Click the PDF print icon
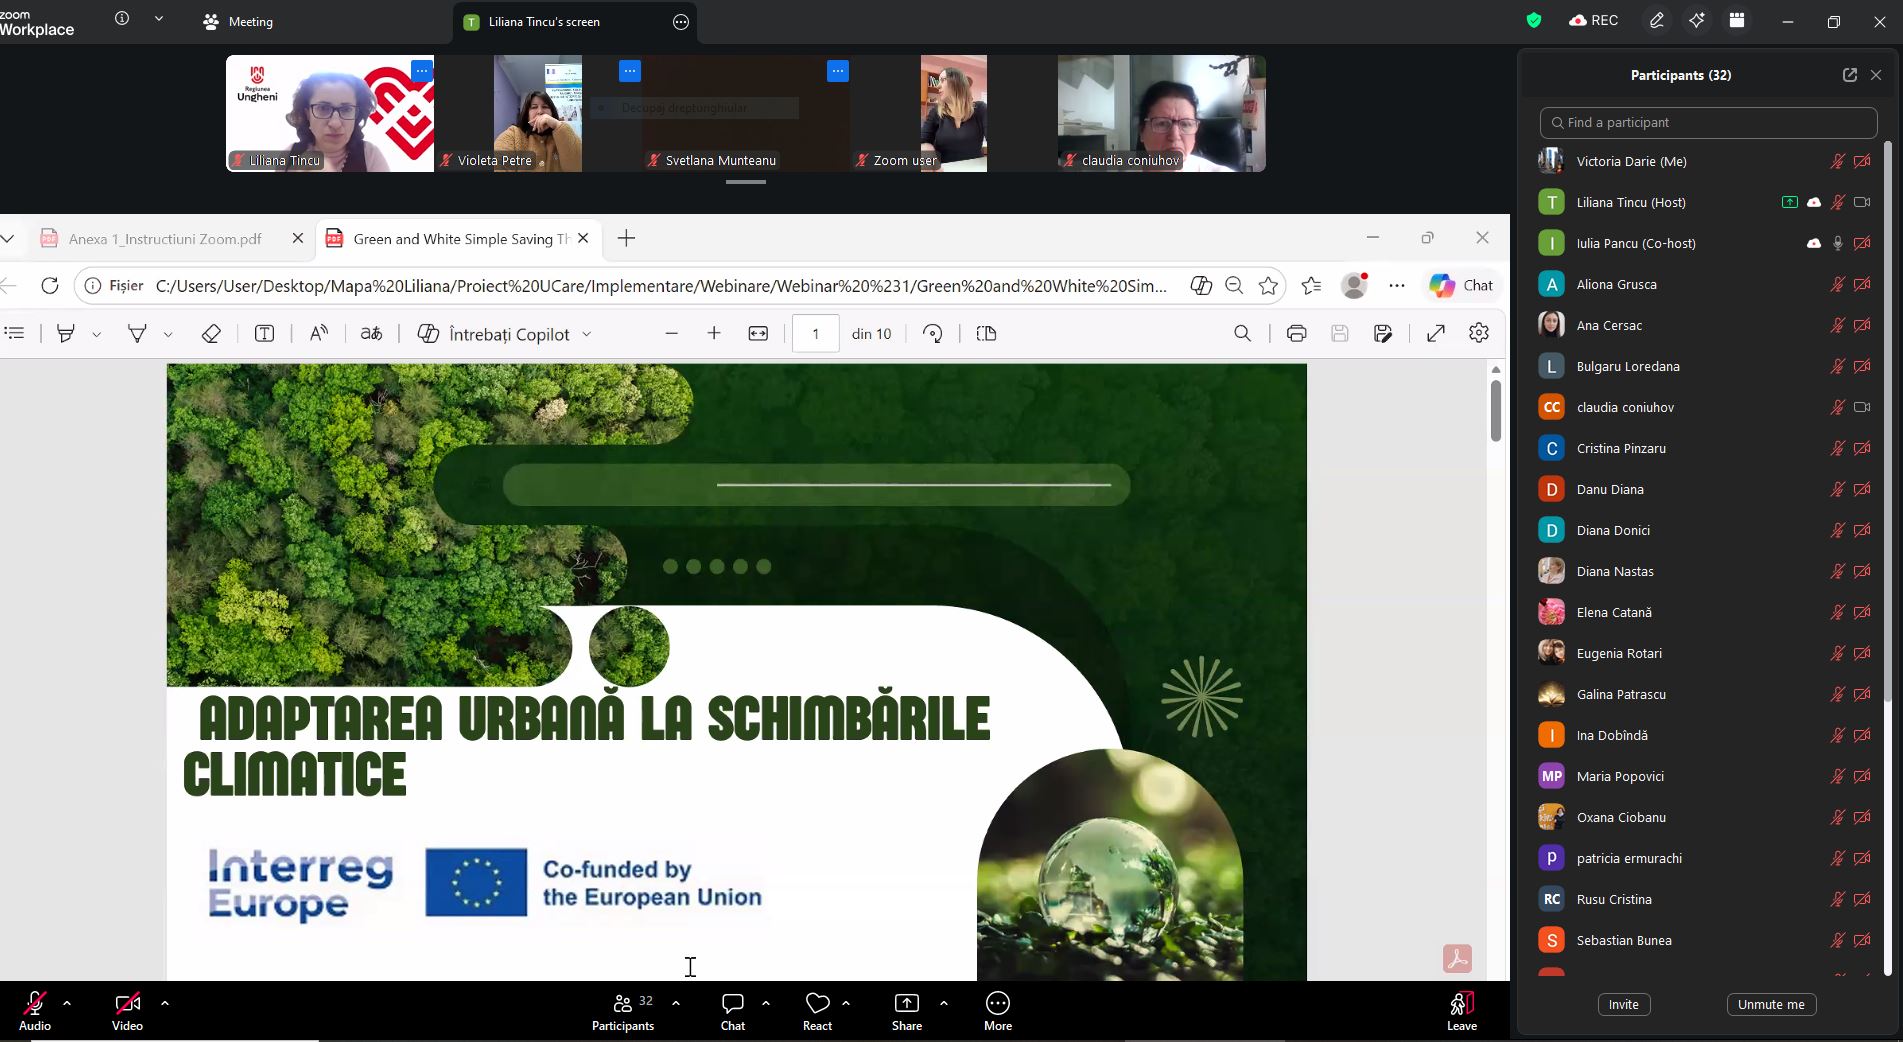Viewport: 1903px width, 1042px height. coord(1296,334)
